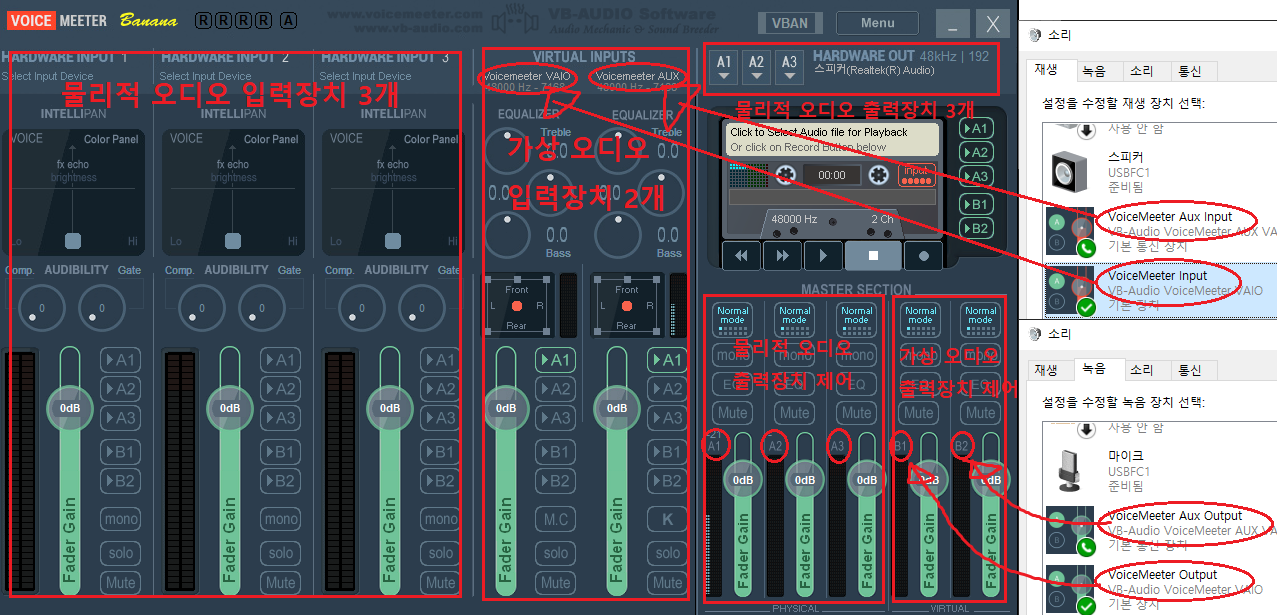Screen dimensions: 1277x615
Task: Route cassette playback to bus A2
Action: [x=975, y=152]
